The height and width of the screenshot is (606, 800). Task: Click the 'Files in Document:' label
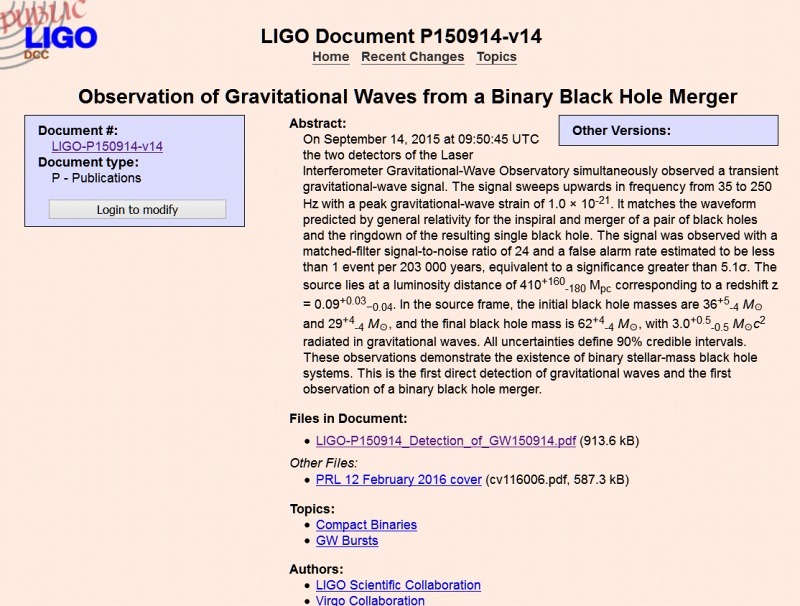348,418
